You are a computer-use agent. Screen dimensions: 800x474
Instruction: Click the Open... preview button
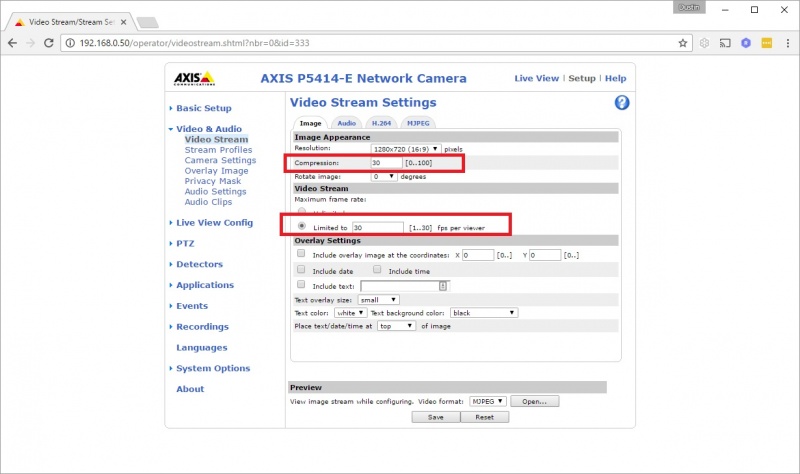tap(534, 402)
